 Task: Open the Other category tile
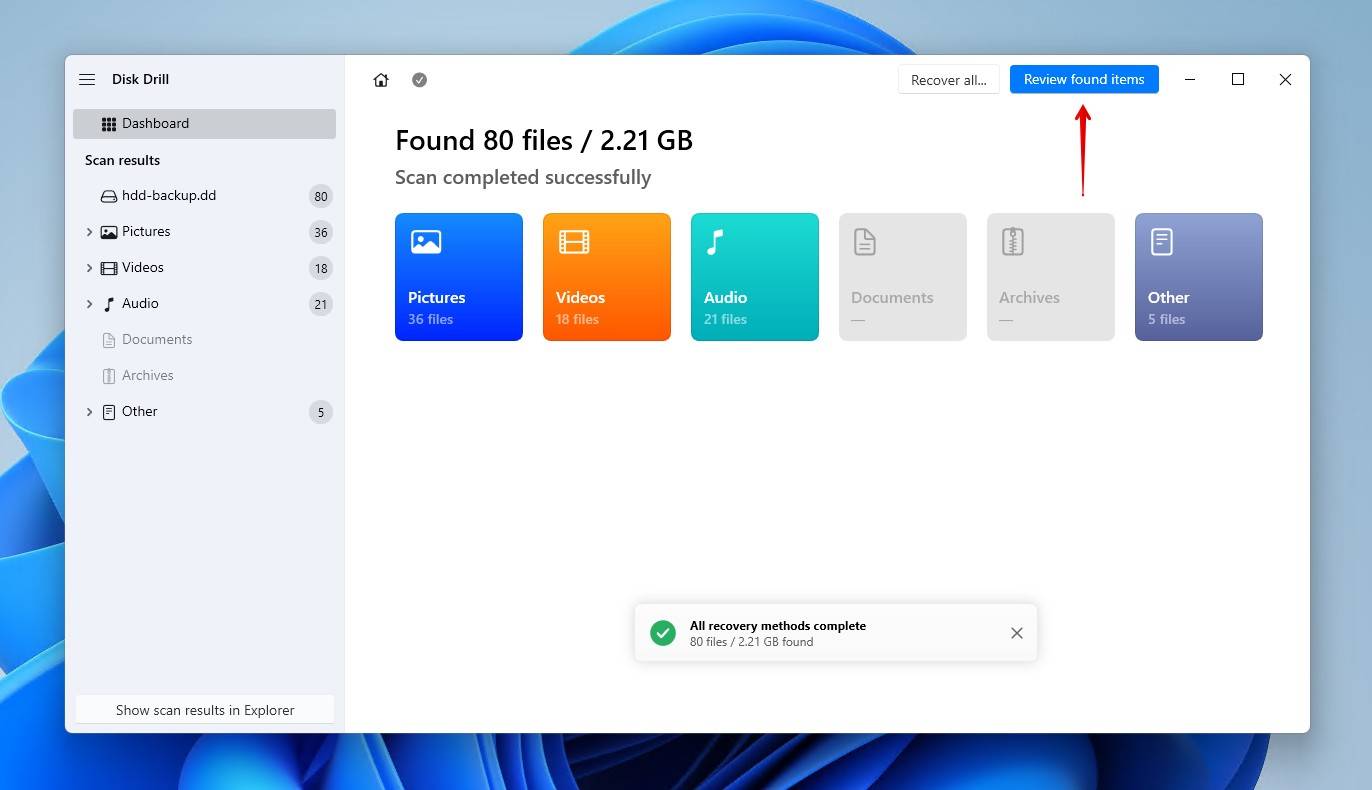(1198, 277)
